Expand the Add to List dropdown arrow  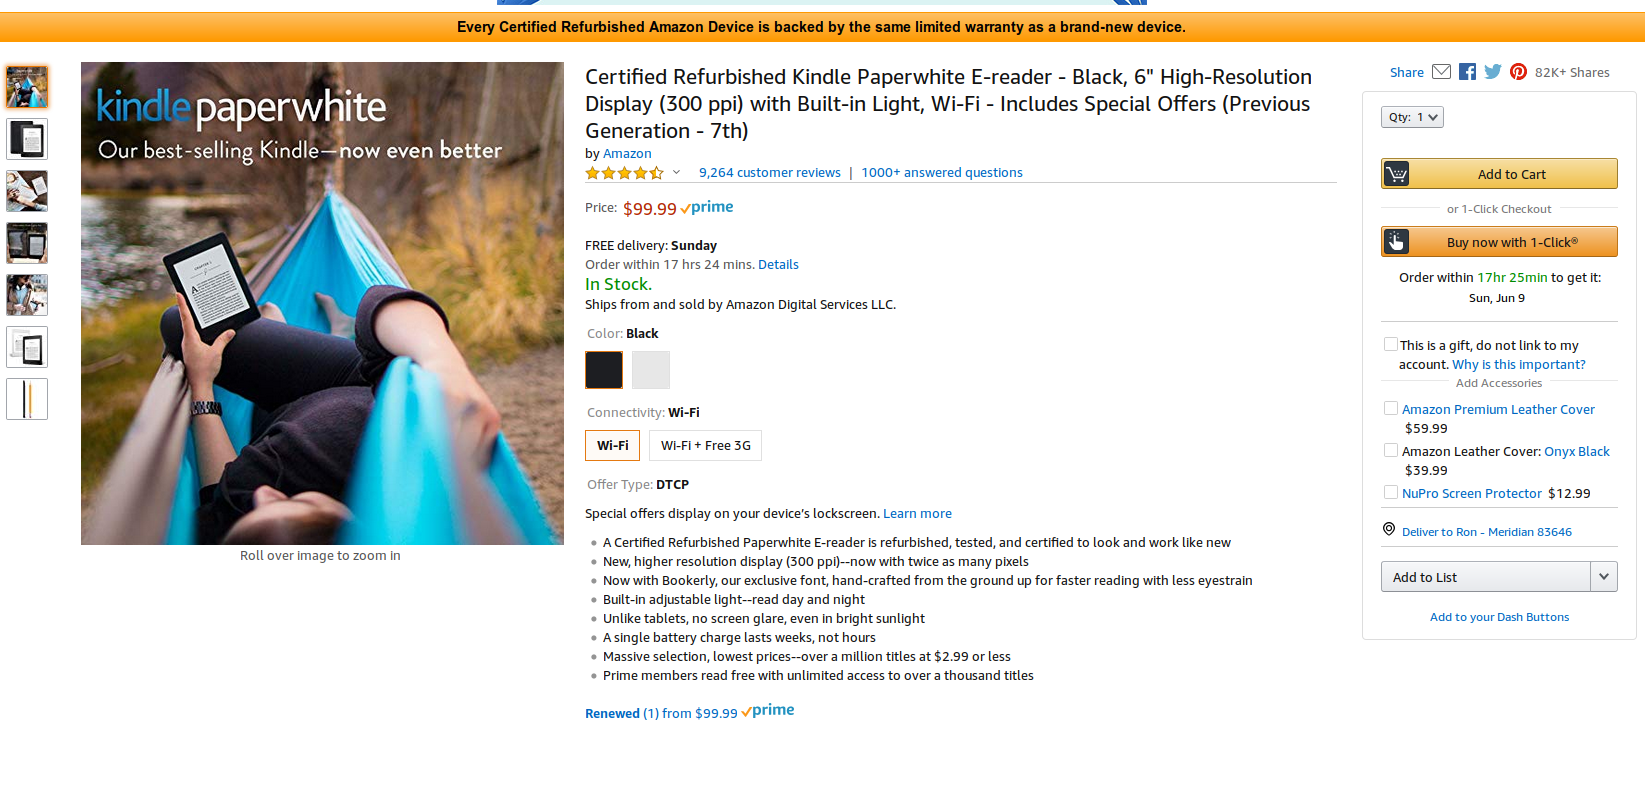1603,577
